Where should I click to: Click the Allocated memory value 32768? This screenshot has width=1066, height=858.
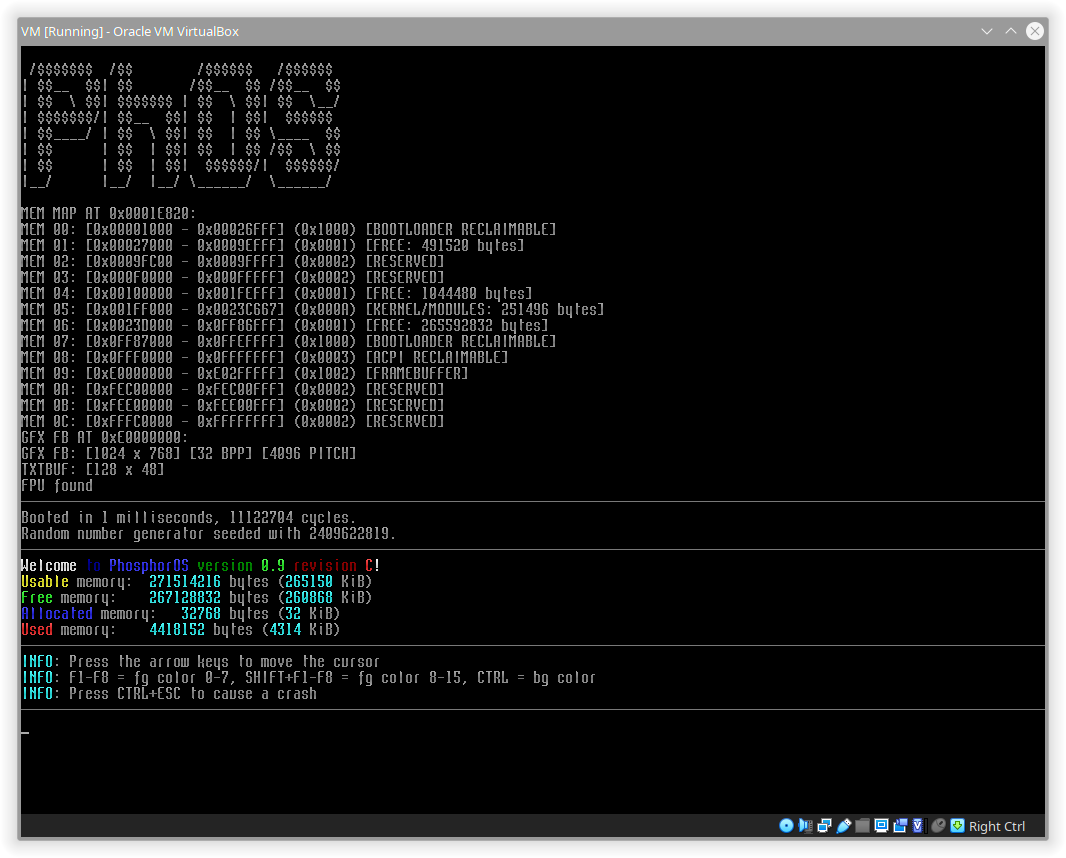[201, 613]
